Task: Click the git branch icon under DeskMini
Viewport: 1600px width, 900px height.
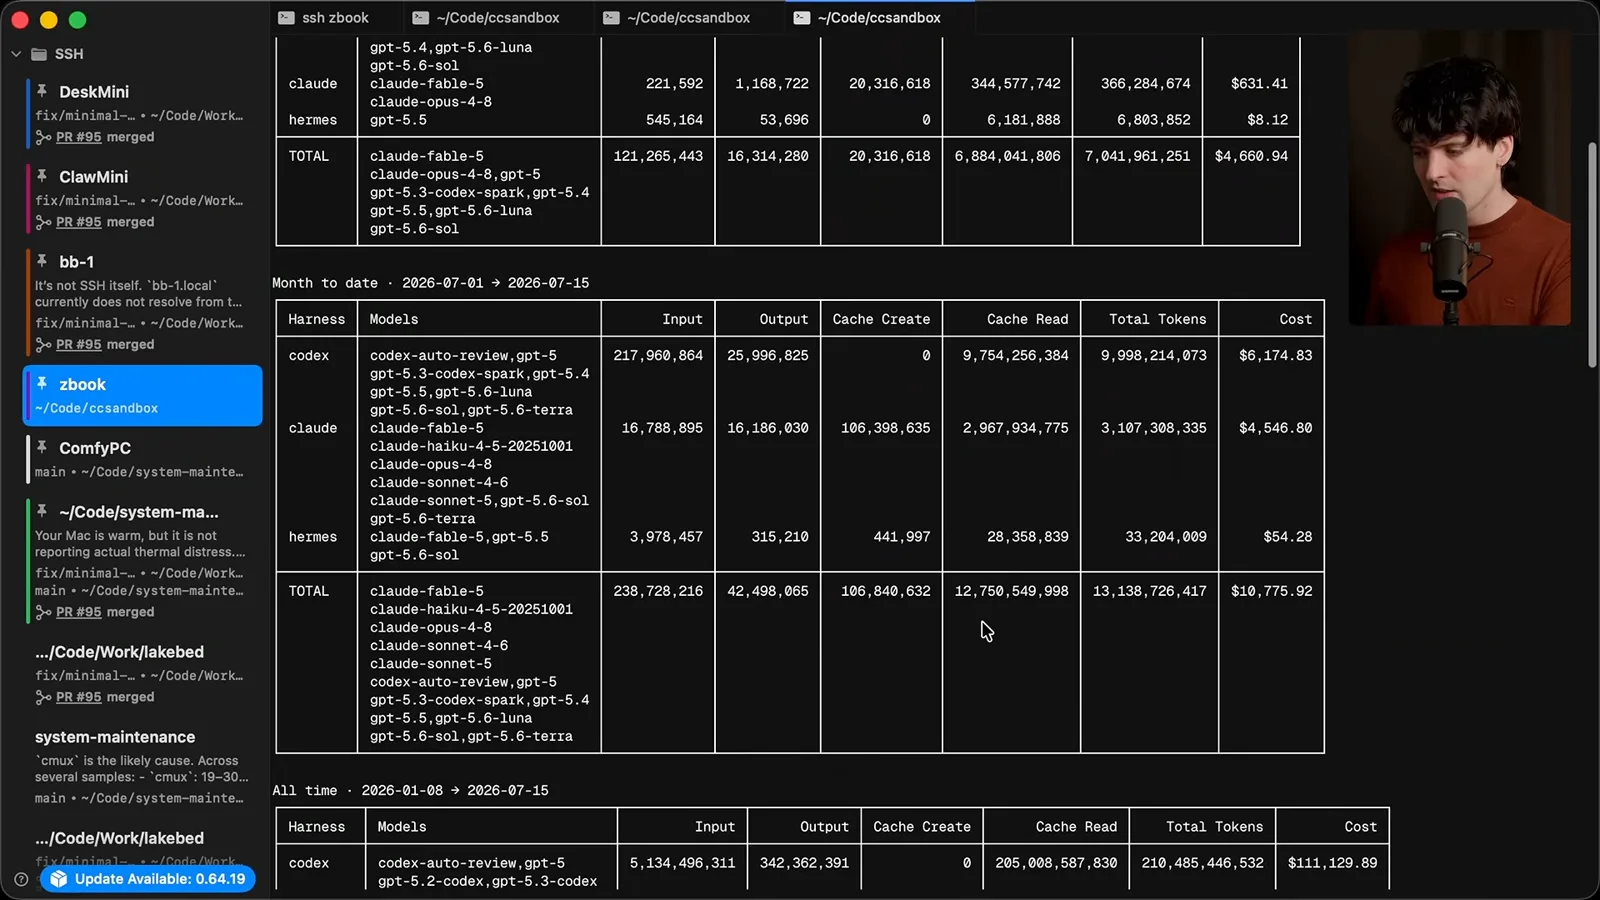Action: tap(43, 138)
